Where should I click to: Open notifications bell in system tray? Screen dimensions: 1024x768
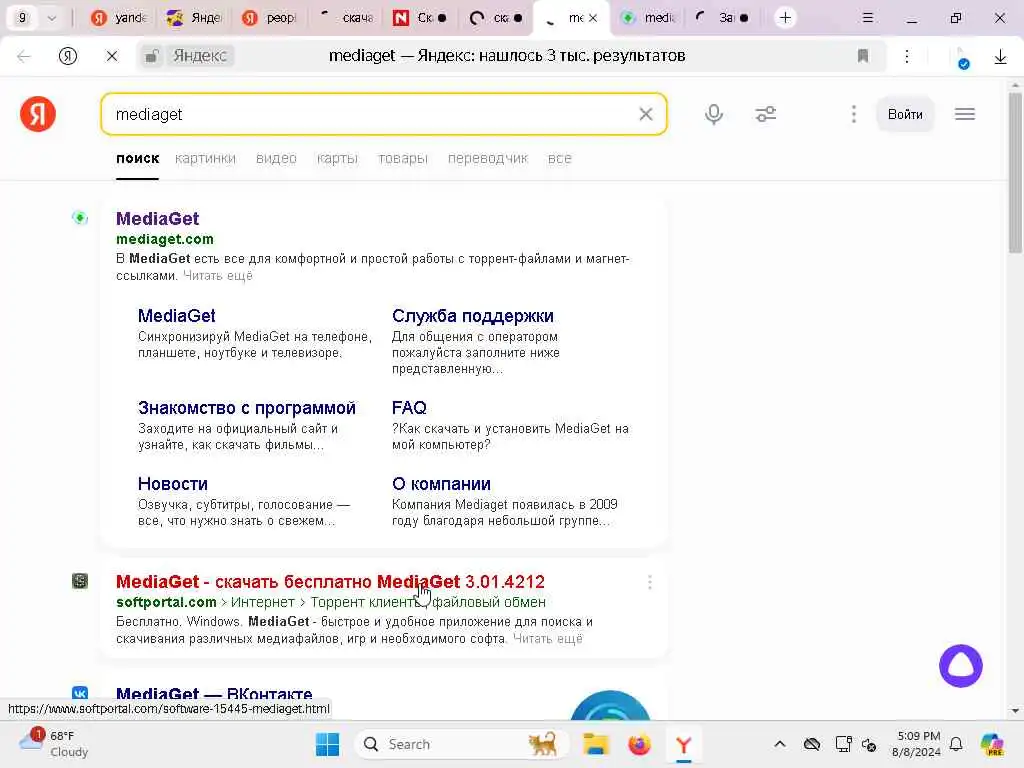pyautogui.click(x=955, y=744)
